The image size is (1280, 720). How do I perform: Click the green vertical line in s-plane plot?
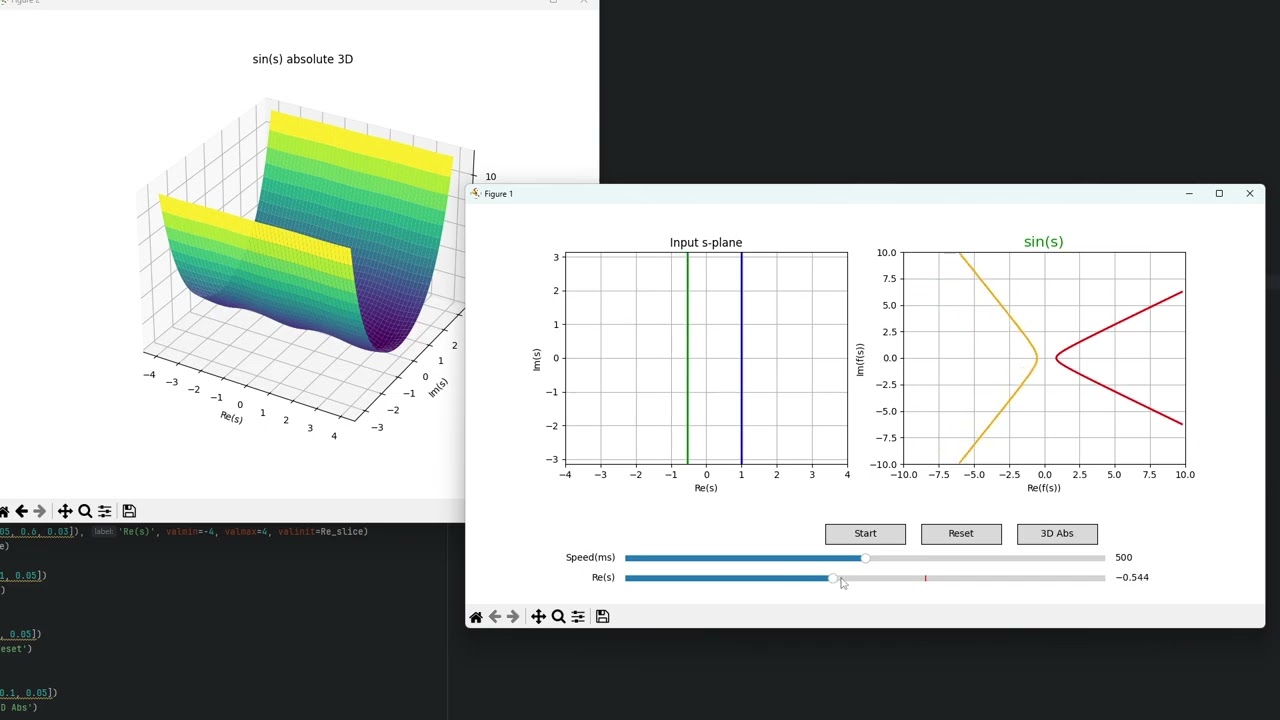click(x=687, y=358)
